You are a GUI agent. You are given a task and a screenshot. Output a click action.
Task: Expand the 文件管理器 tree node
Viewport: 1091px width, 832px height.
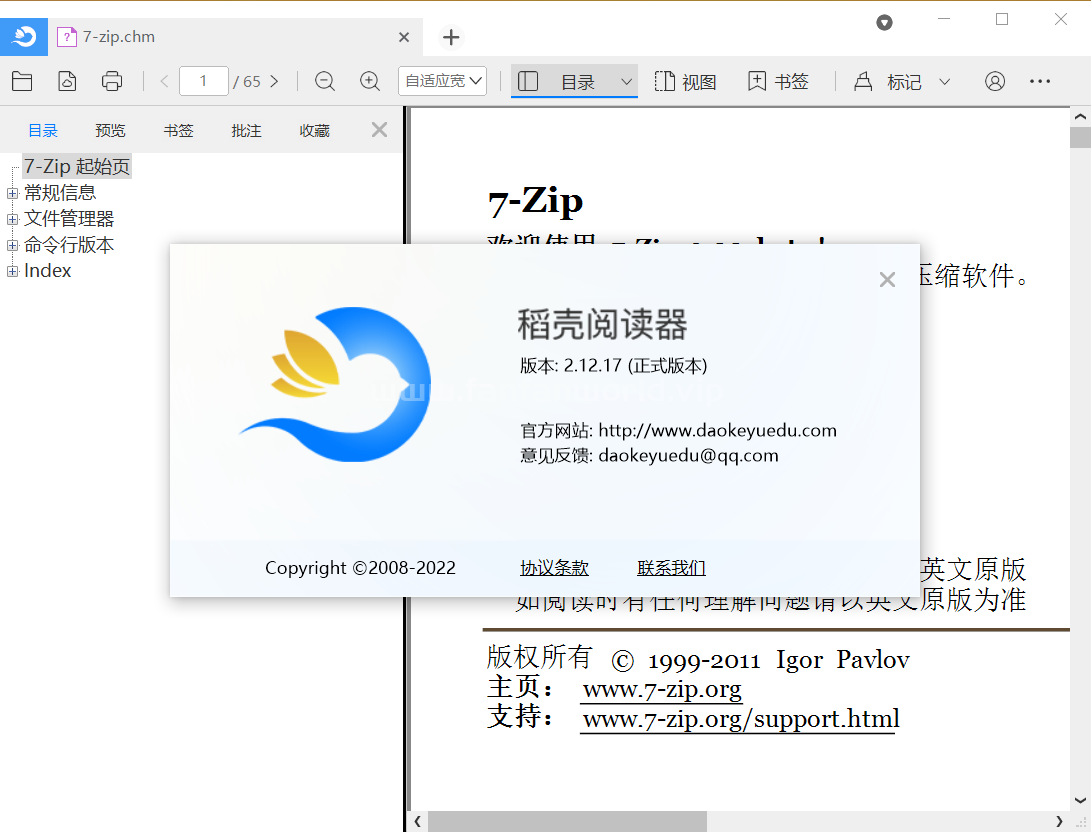pos(13,219)
